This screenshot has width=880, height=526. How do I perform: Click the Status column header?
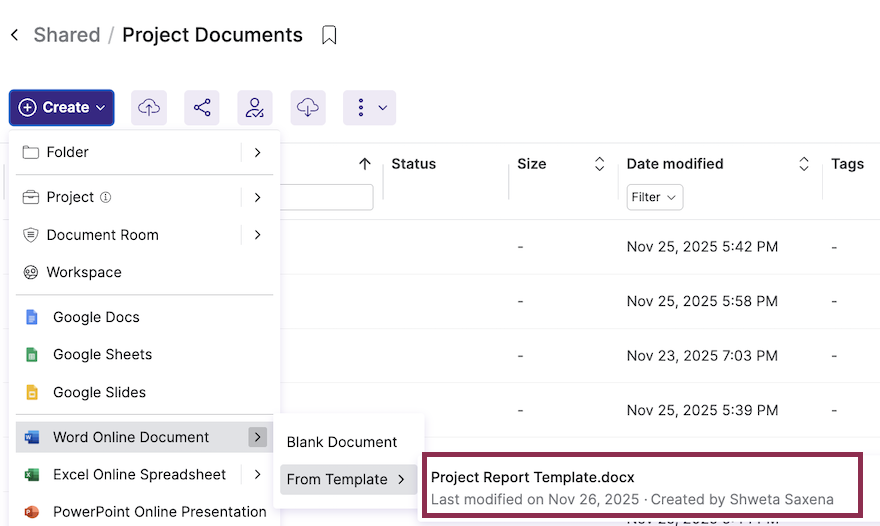[x=414, y=164]
